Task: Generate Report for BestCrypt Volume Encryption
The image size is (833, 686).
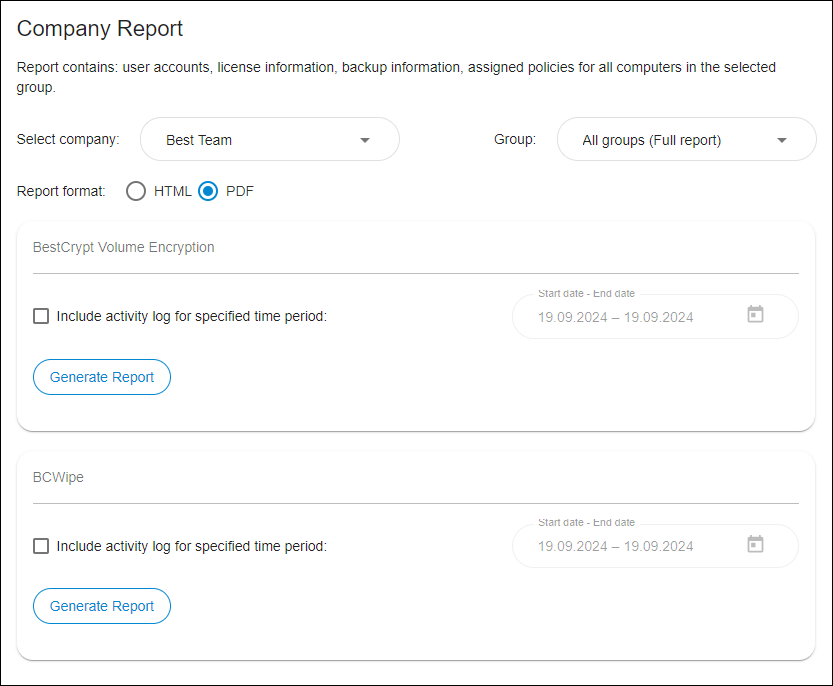Action: [x=102, y=377]
